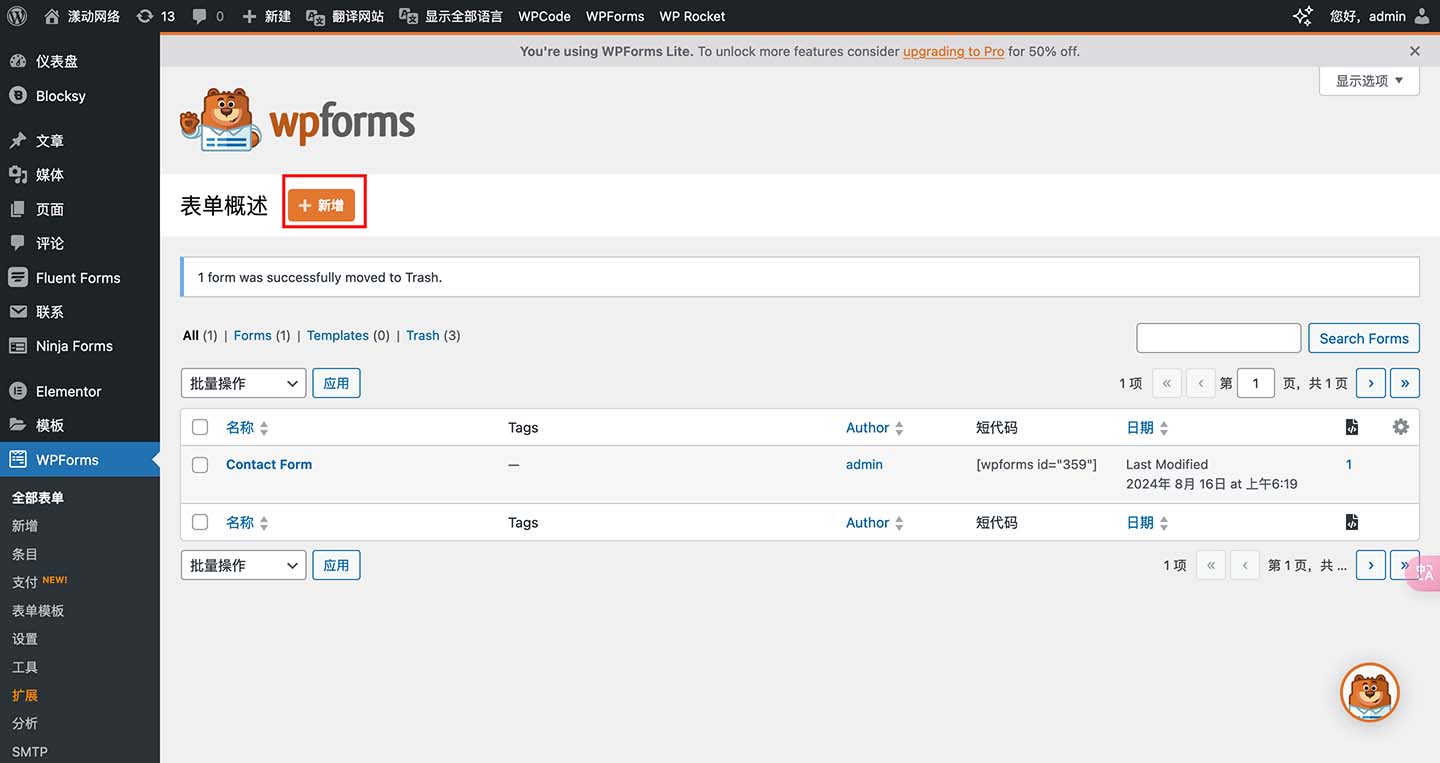
Task: Open WPForms admin bar menu
Action: tap(615, 16)
